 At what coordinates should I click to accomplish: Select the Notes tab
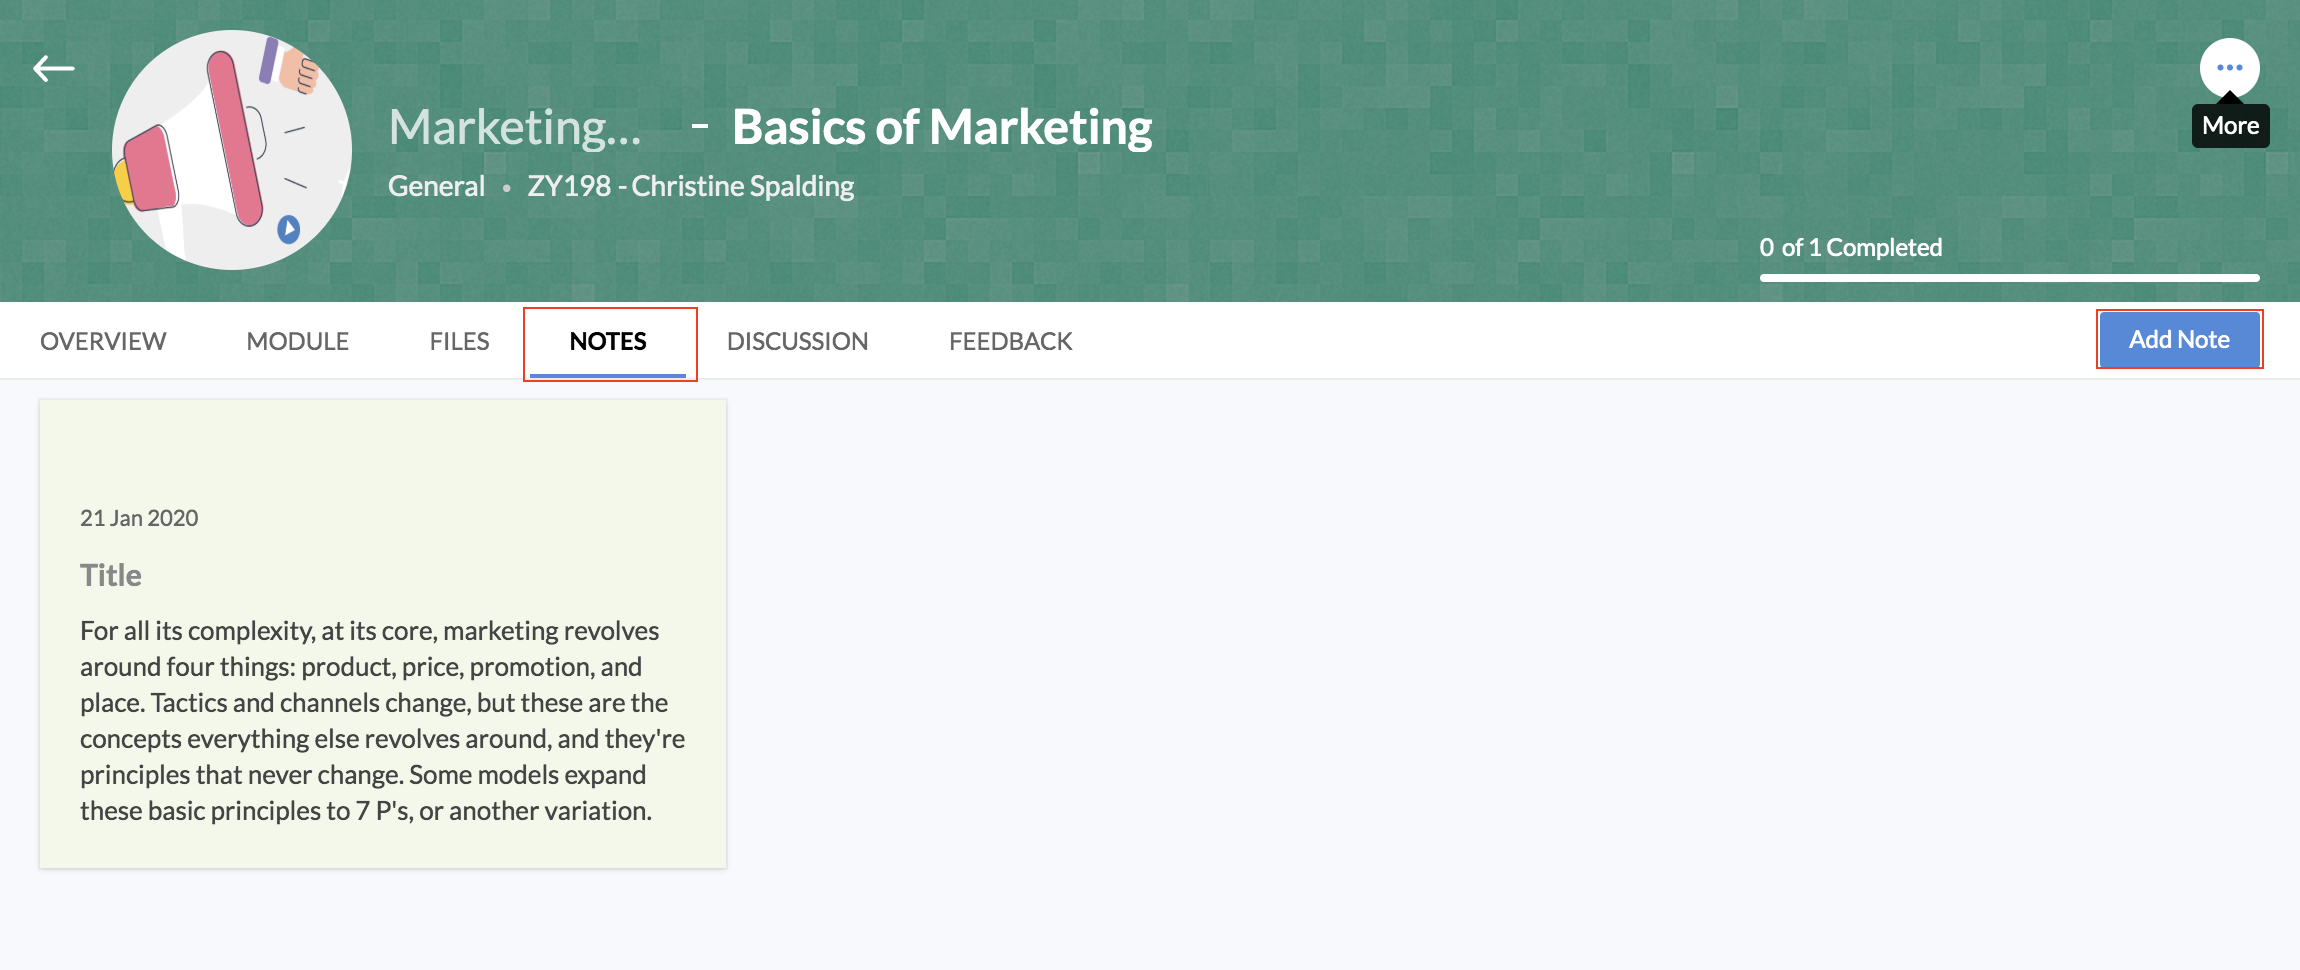(x=608, y=341)
